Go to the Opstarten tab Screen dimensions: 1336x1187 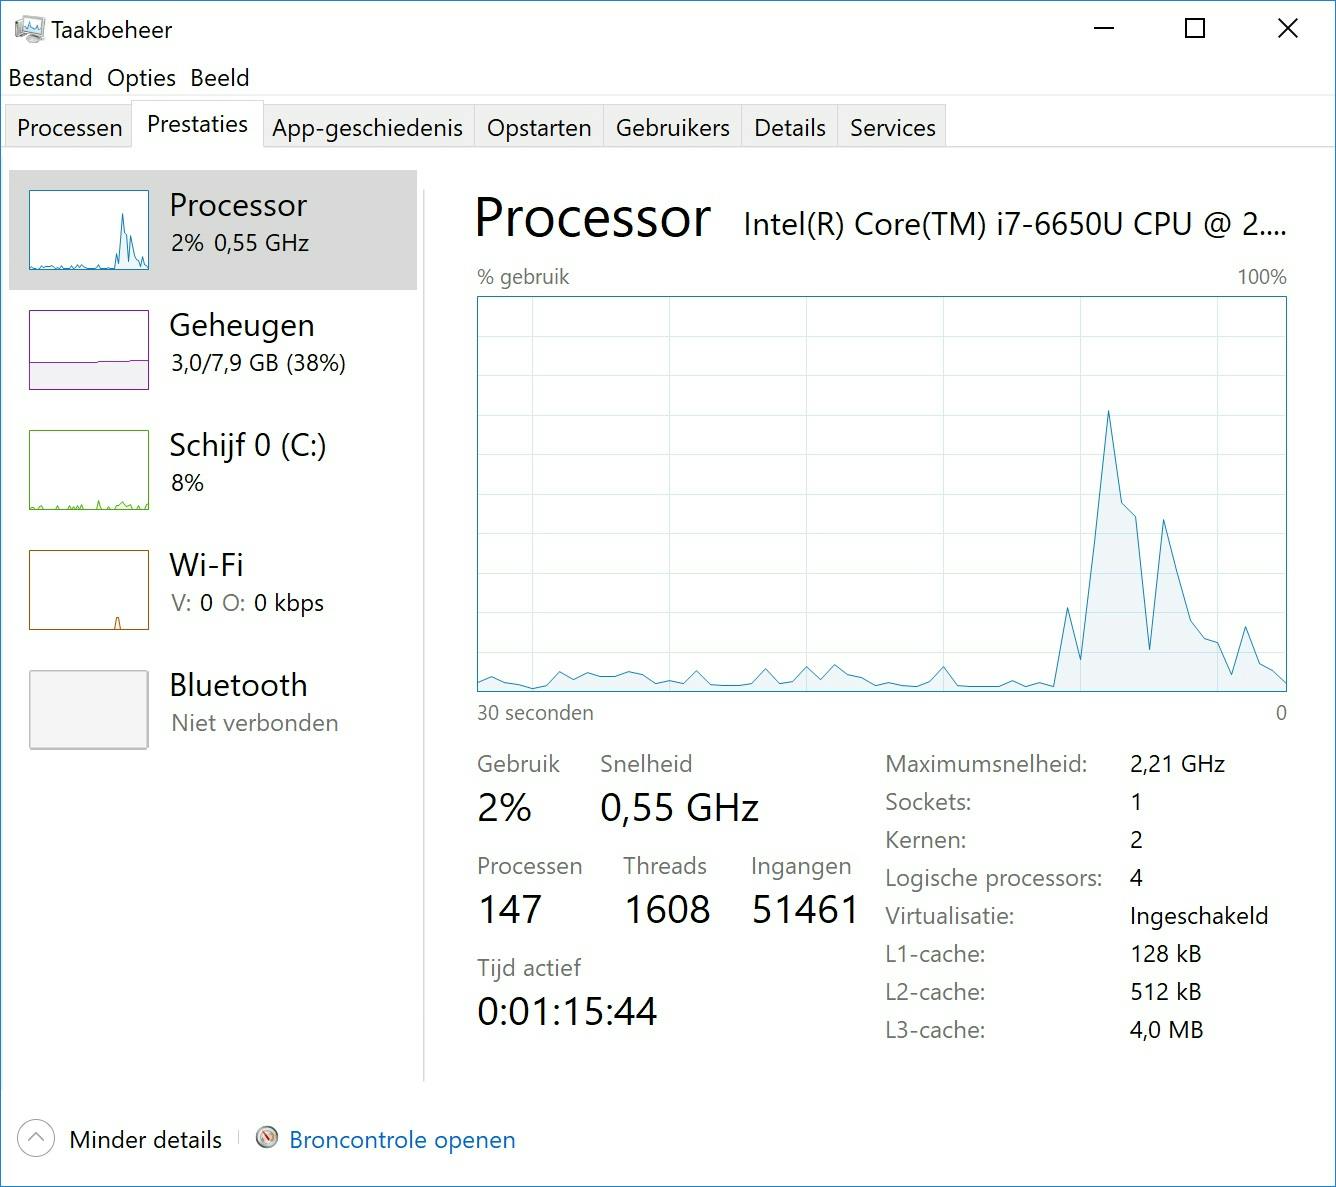[539, 128]
